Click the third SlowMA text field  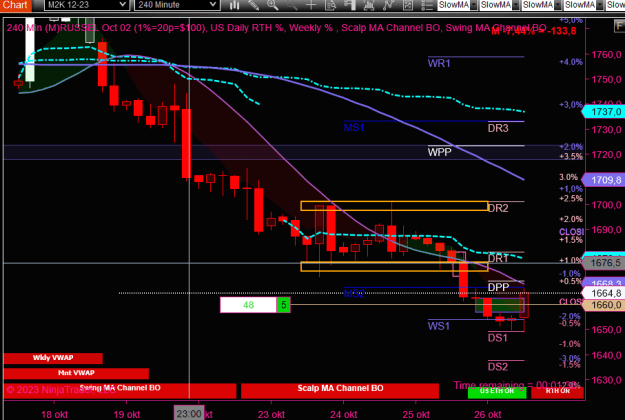538,5
